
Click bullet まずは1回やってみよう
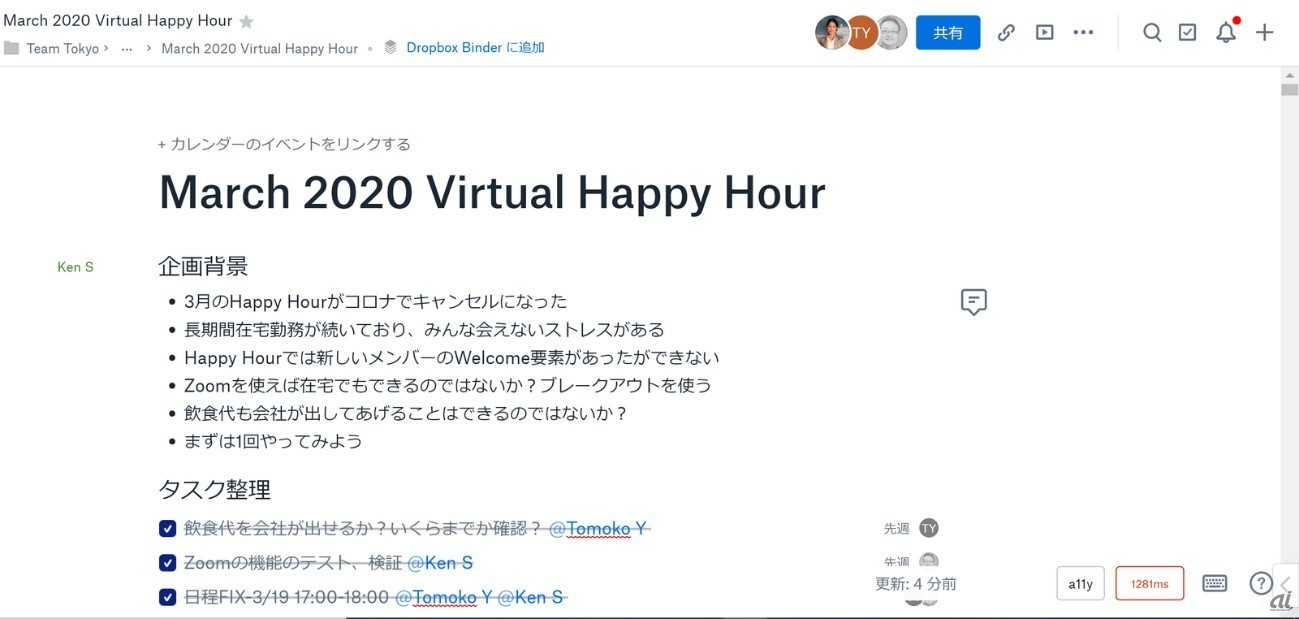[x=273, y=441]
